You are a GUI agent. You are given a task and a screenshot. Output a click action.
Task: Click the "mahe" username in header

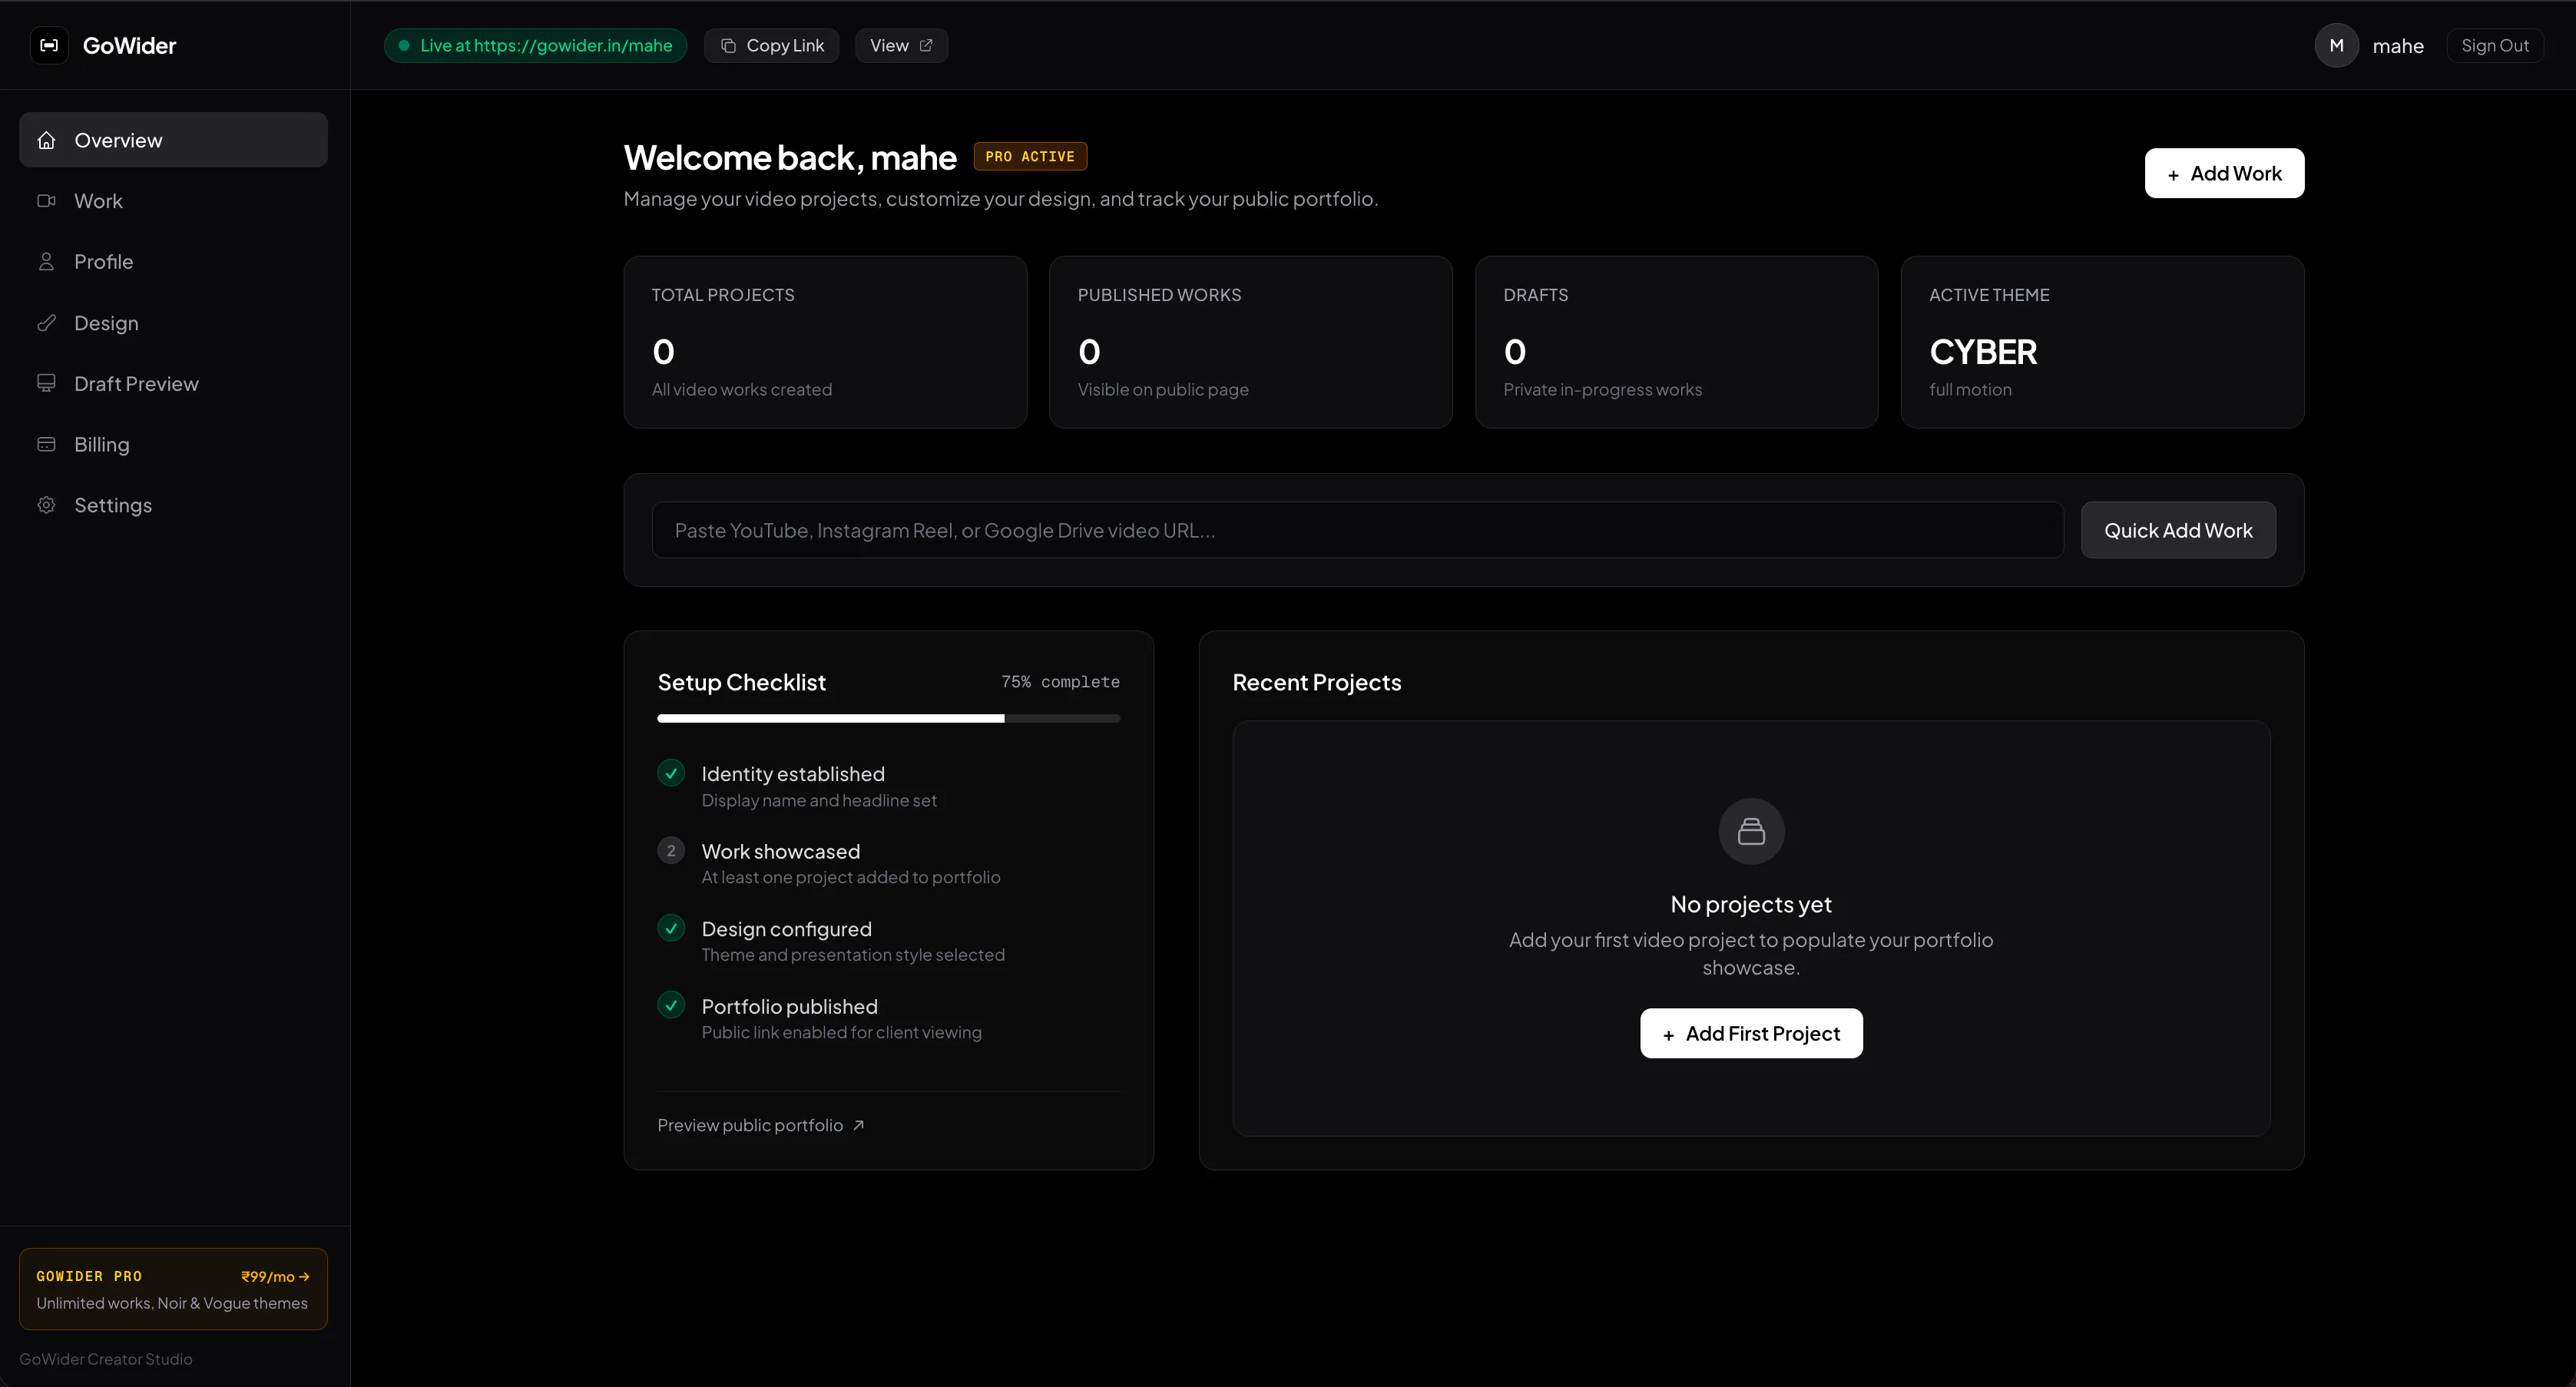pyautogui.click(x=2397, y=46)
